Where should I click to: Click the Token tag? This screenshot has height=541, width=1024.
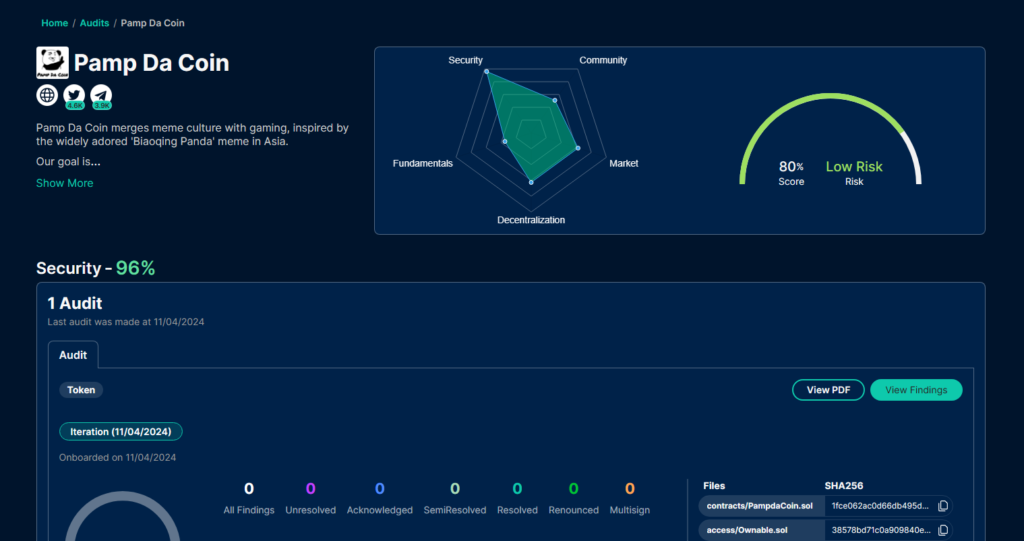[81, 390]
